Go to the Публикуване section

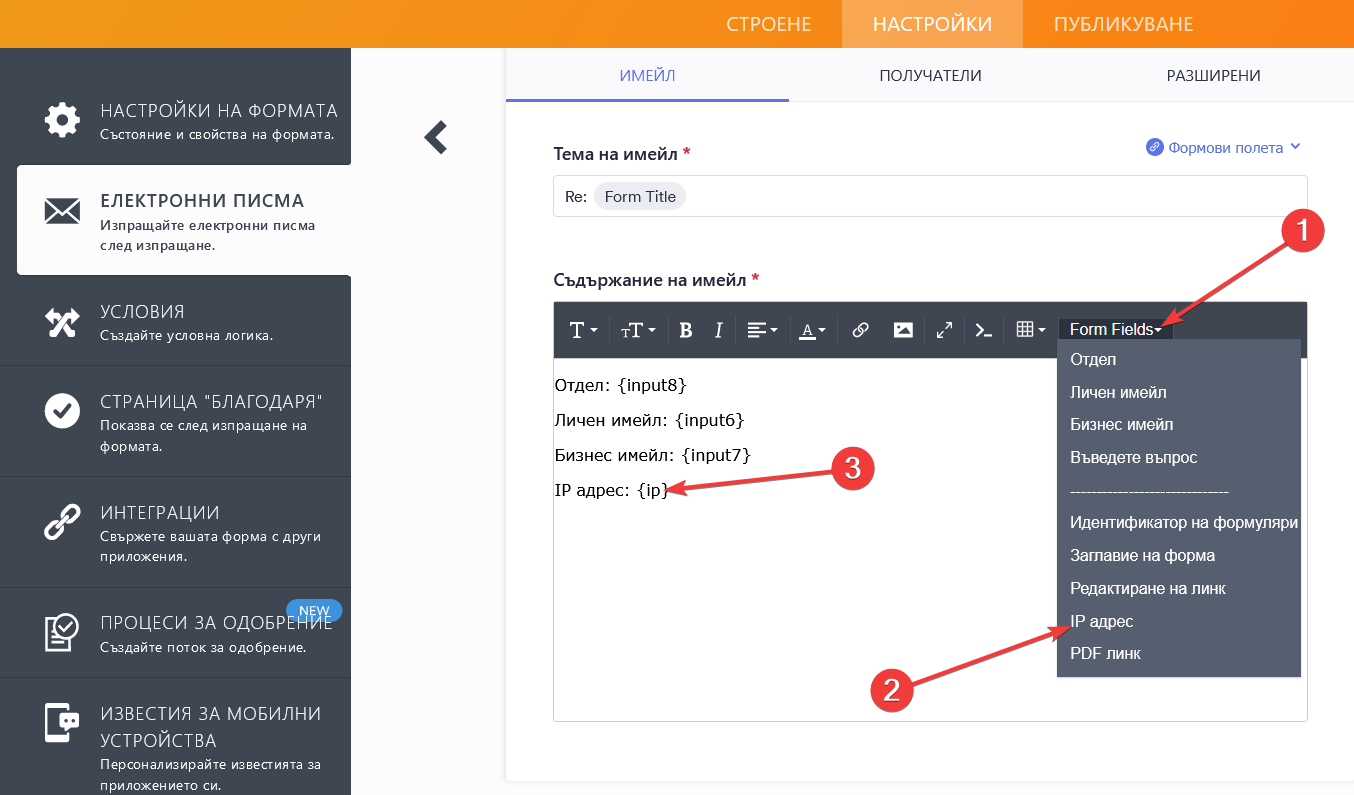1123,24
